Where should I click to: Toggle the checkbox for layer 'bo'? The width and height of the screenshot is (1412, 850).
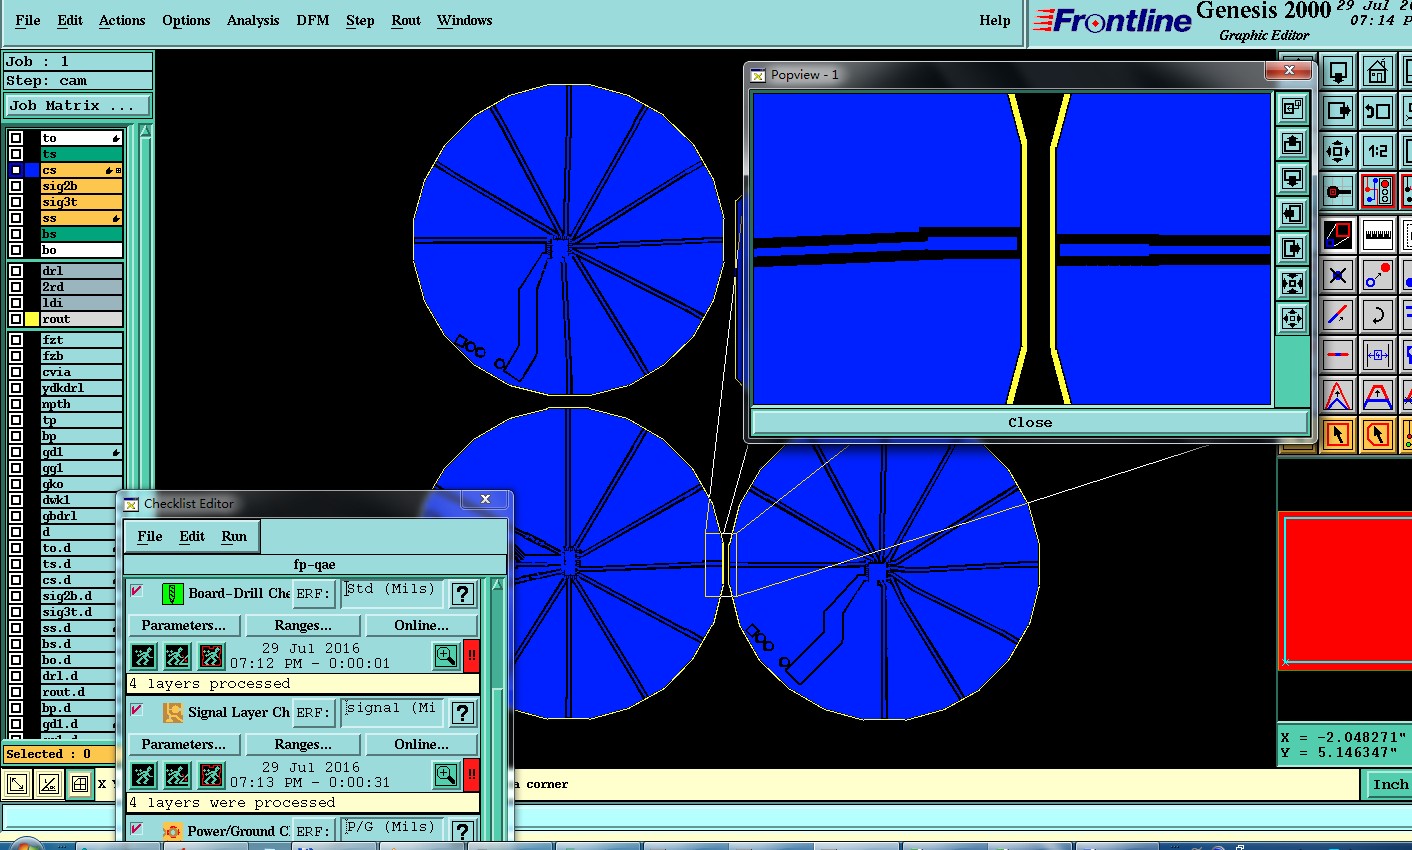click(16, 250)
